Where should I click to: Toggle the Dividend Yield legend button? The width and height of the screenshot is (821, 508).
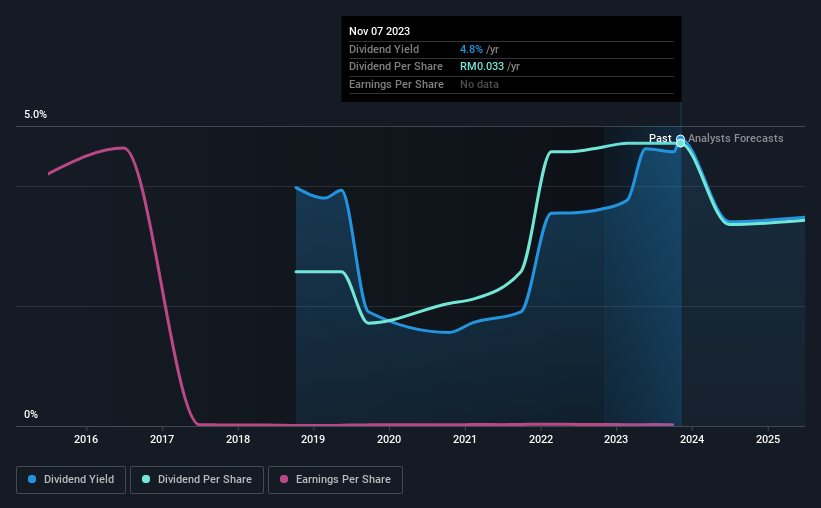(71, 480)
